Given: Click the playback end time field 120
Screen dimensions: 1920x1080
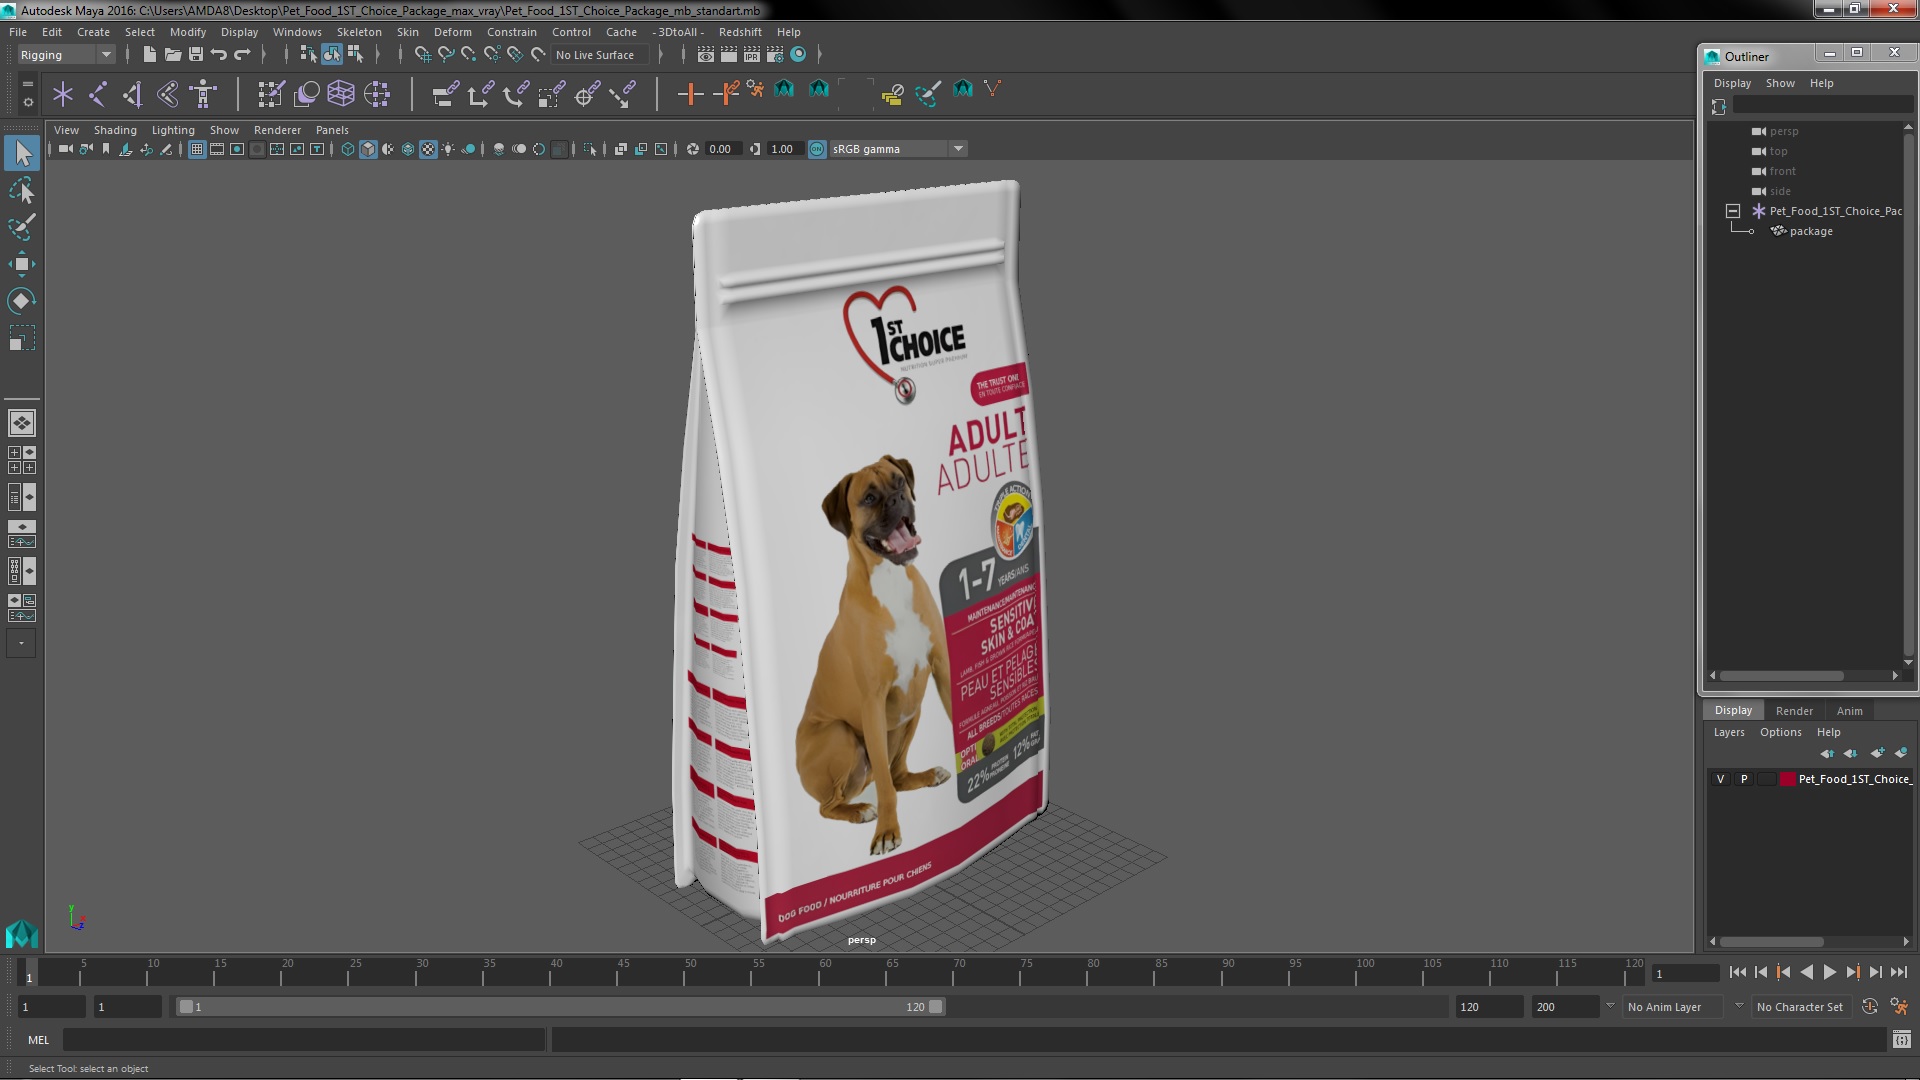Looking at the screenshot, I should (1488, 1007).
